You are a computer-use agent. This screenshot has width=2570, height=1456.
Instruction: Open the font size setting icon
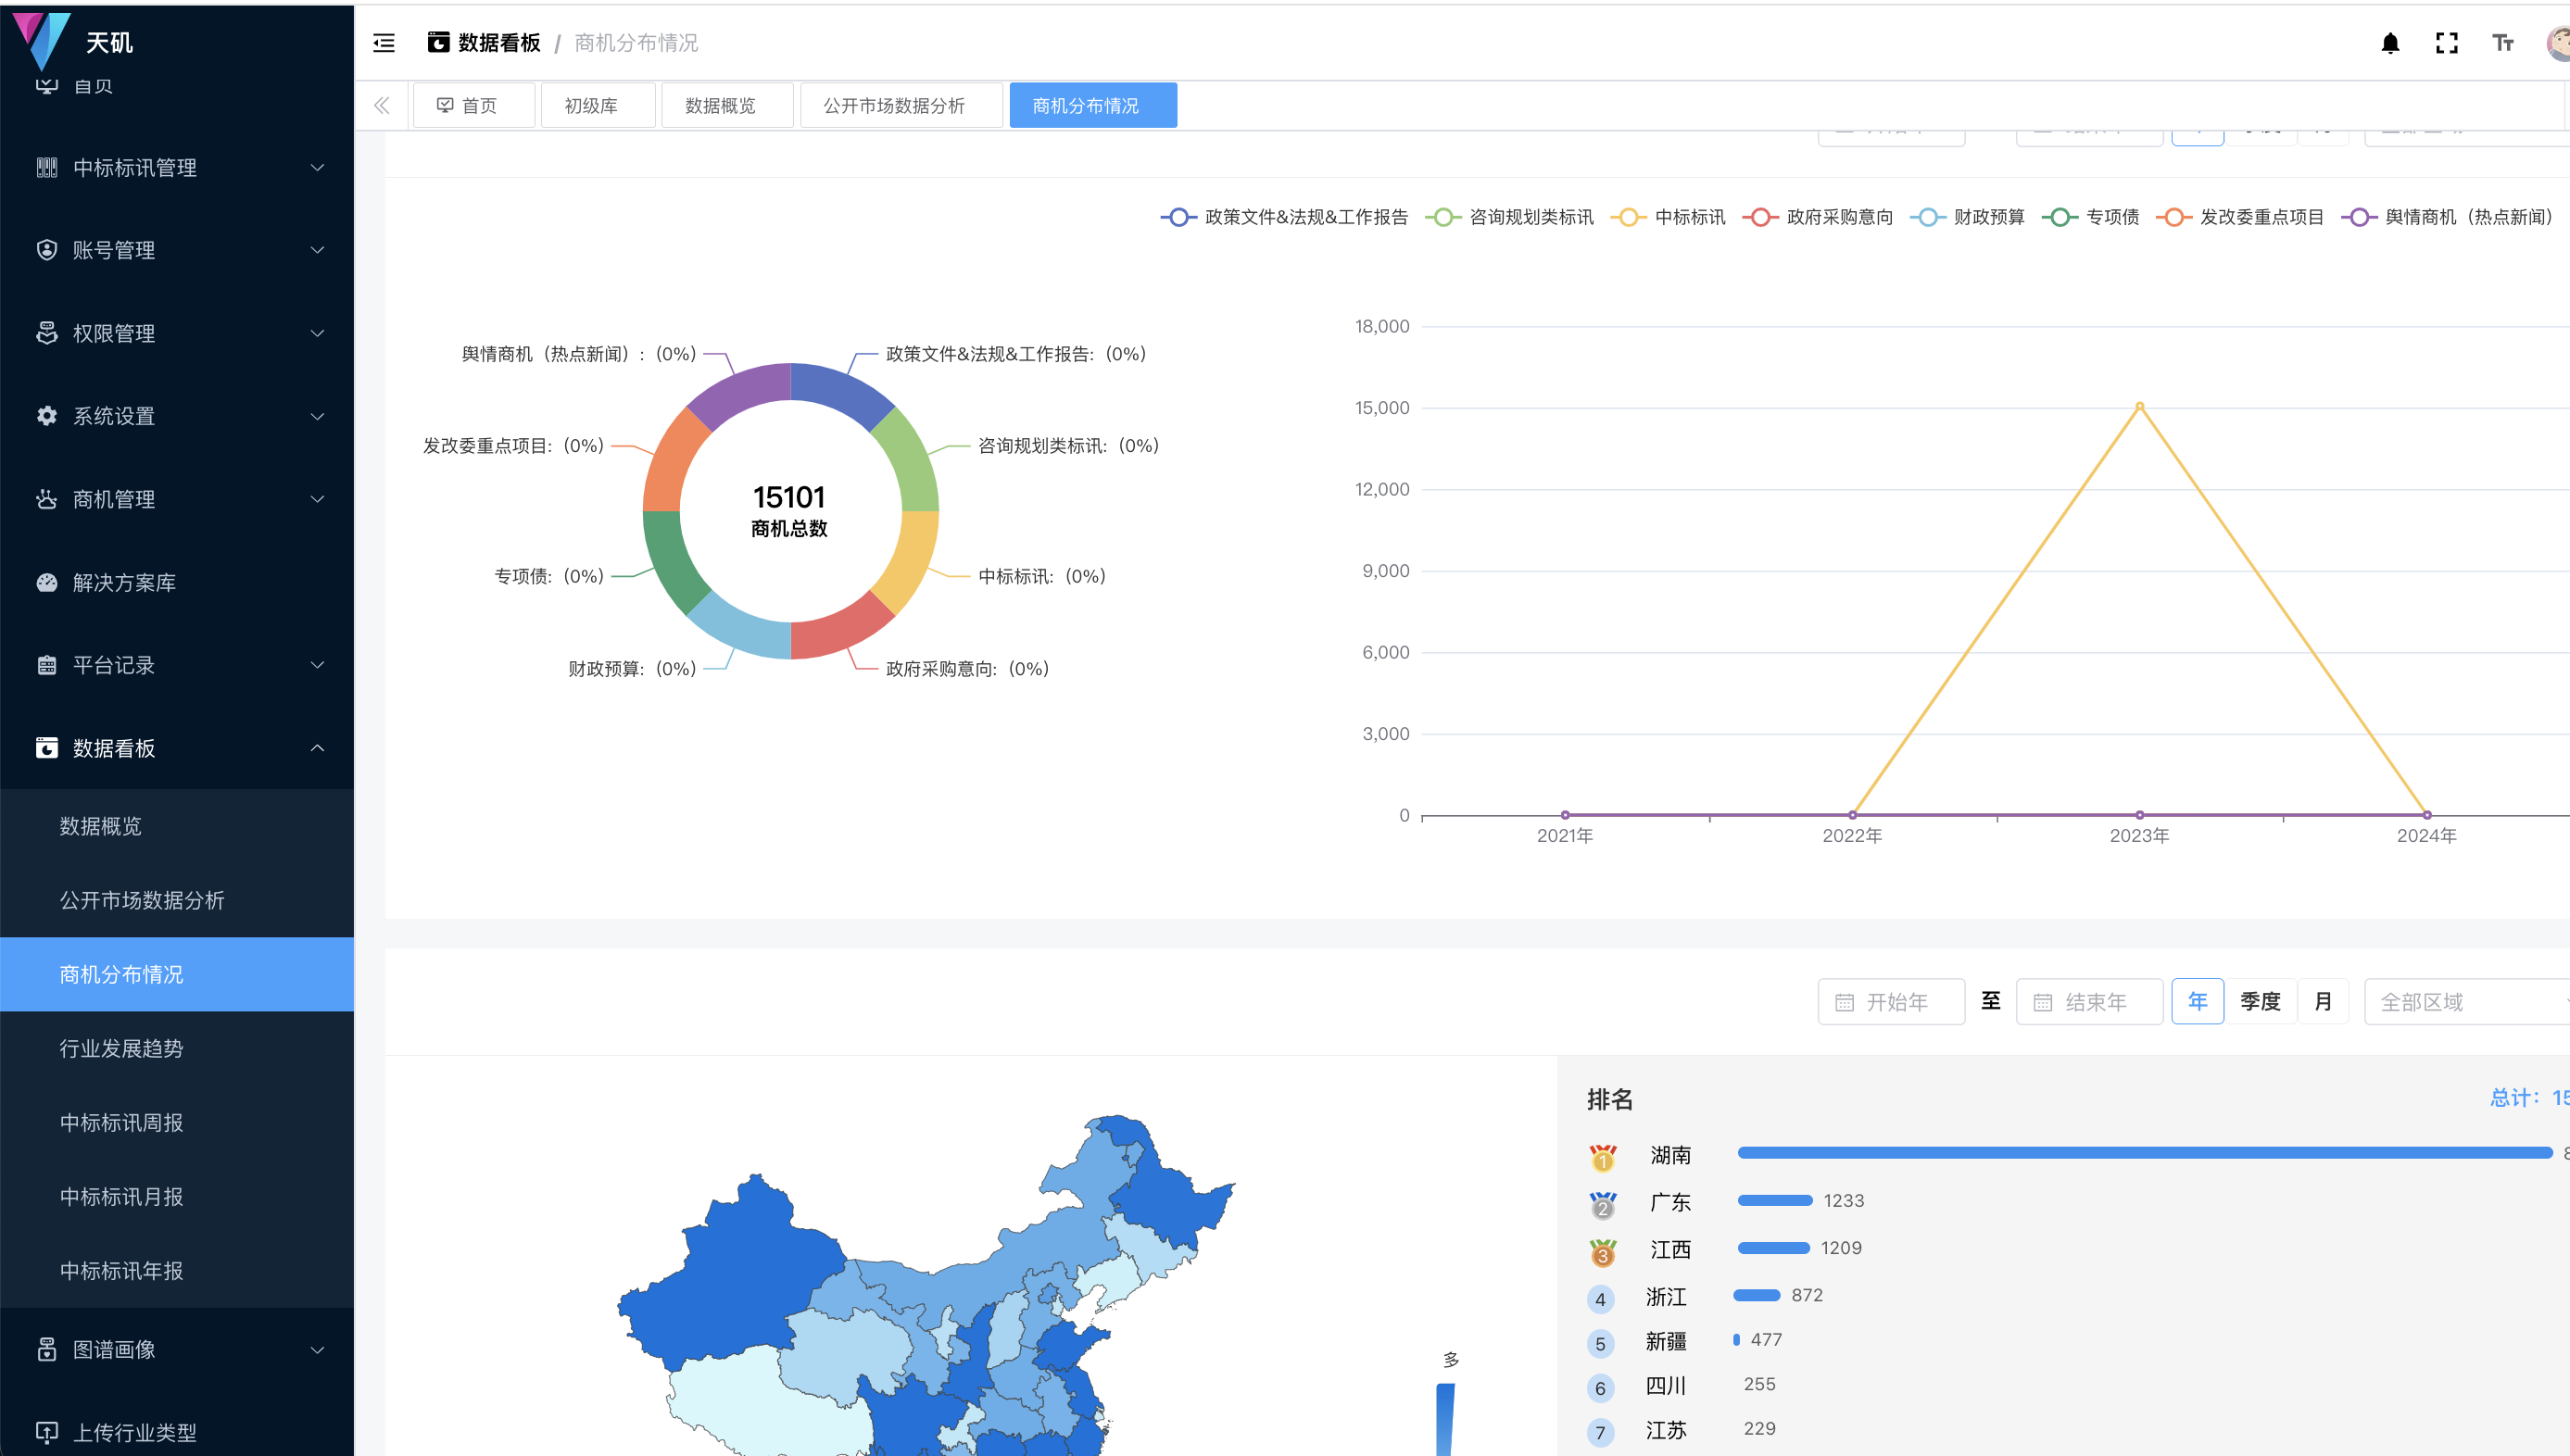2503,43
